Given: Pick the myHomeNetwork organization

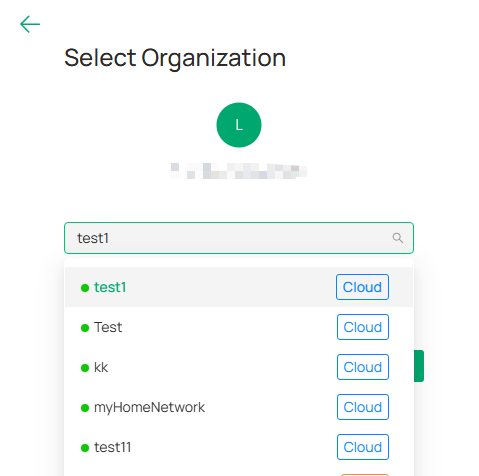Looking at the screenshot, I should 239,407.
